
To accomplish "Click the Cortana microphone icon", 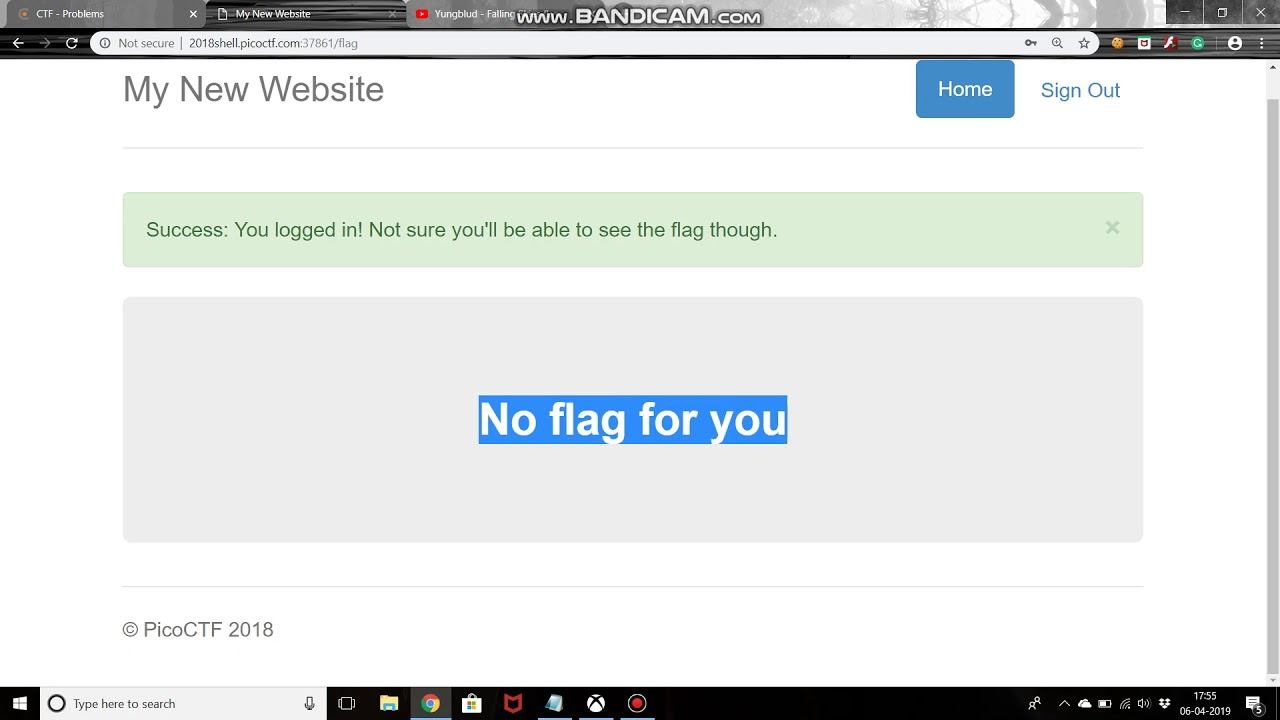I will [x=310, y=703].
